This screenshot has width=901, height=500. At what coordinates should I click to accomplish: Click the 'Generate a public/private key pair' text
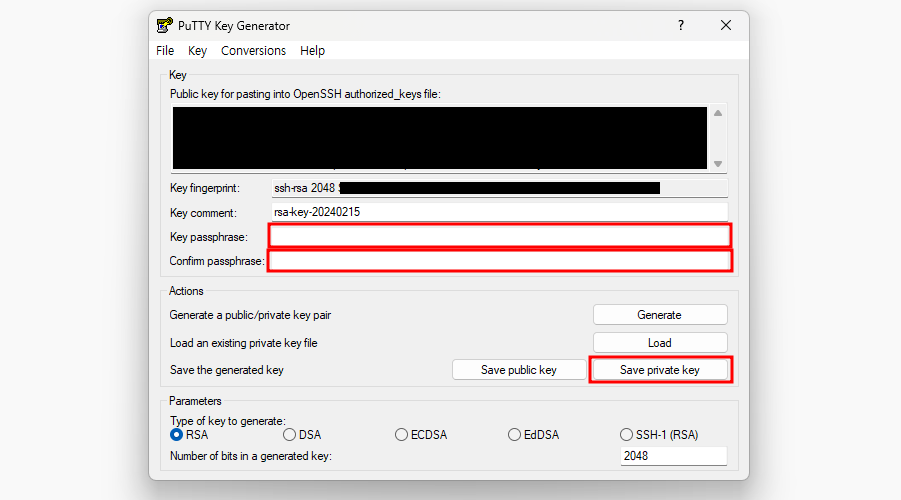pos(250,315)
